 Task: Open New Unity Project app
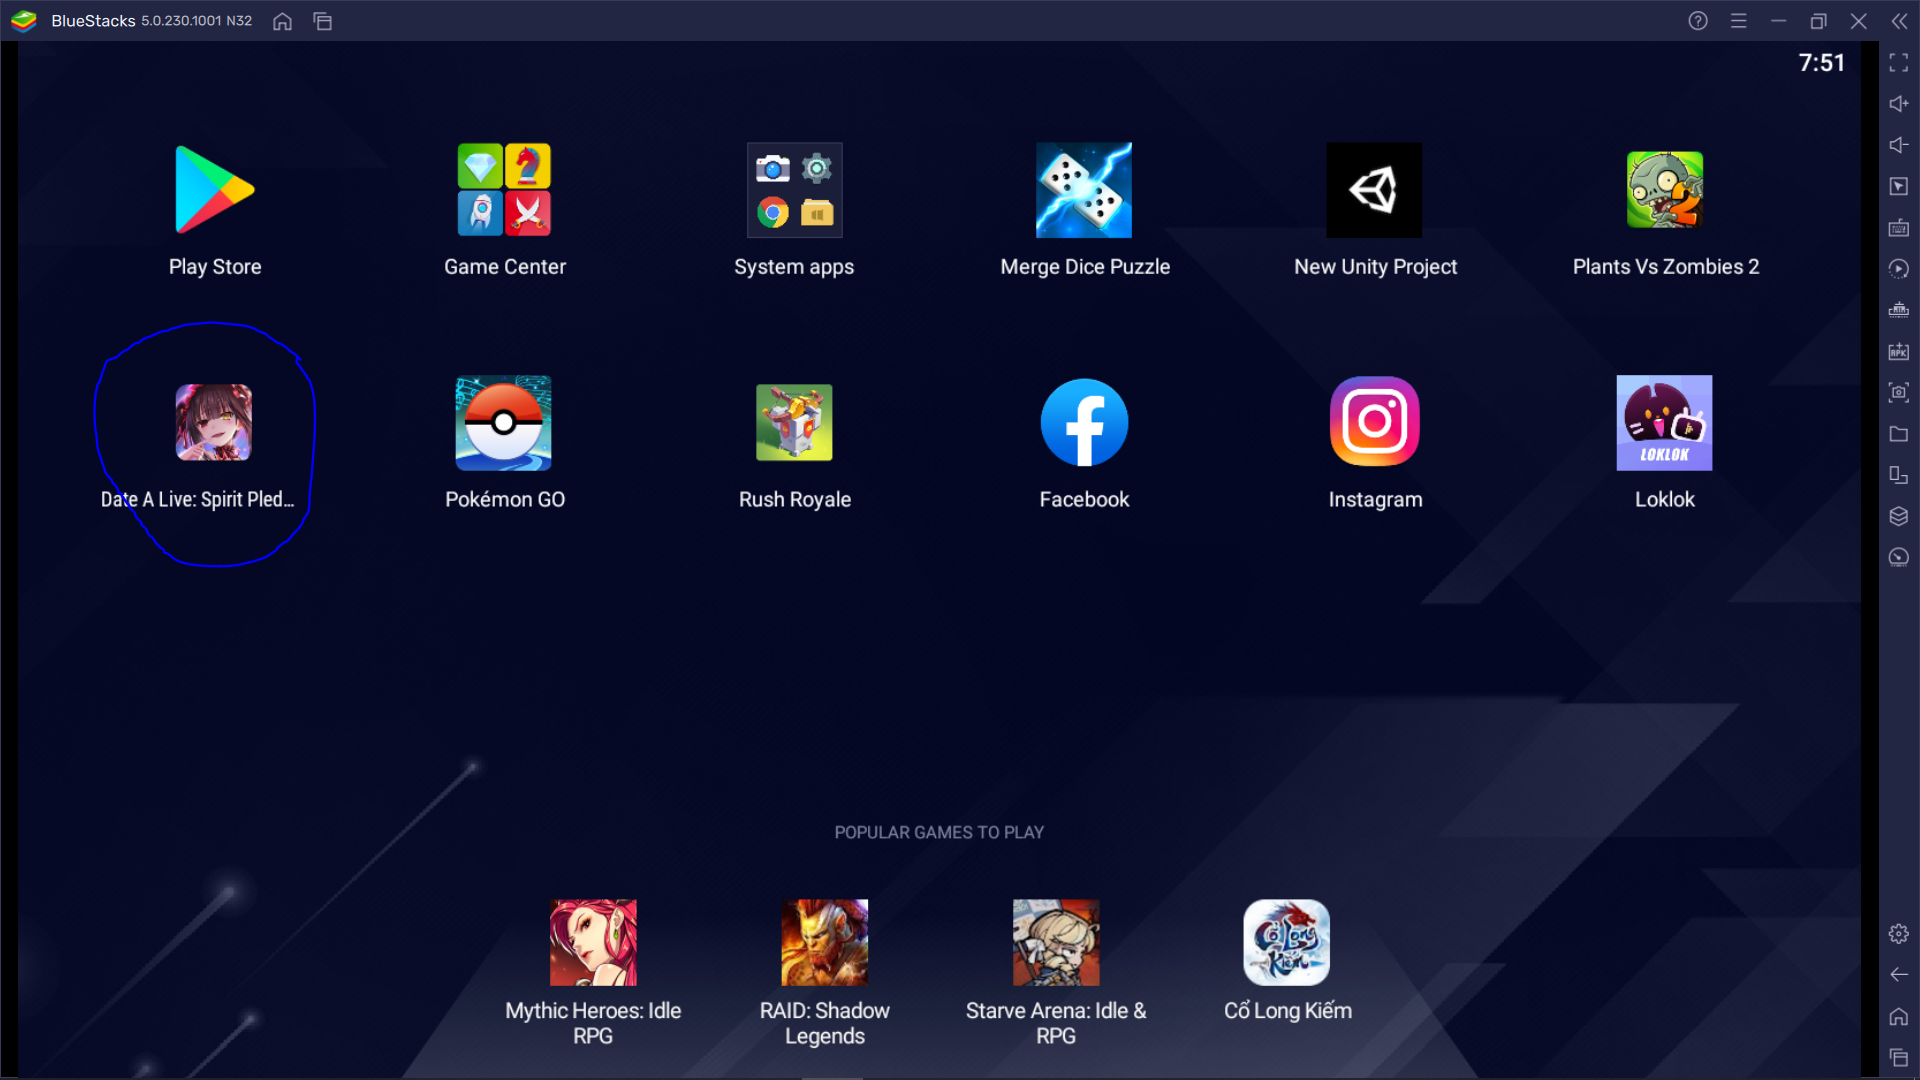coord(1374,190)
